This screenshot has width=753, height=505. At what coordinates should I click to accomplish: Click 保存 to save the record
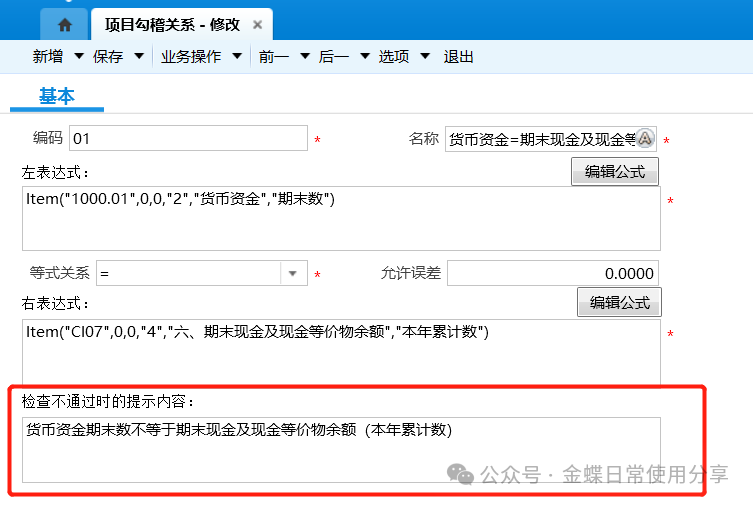point(108,57)
